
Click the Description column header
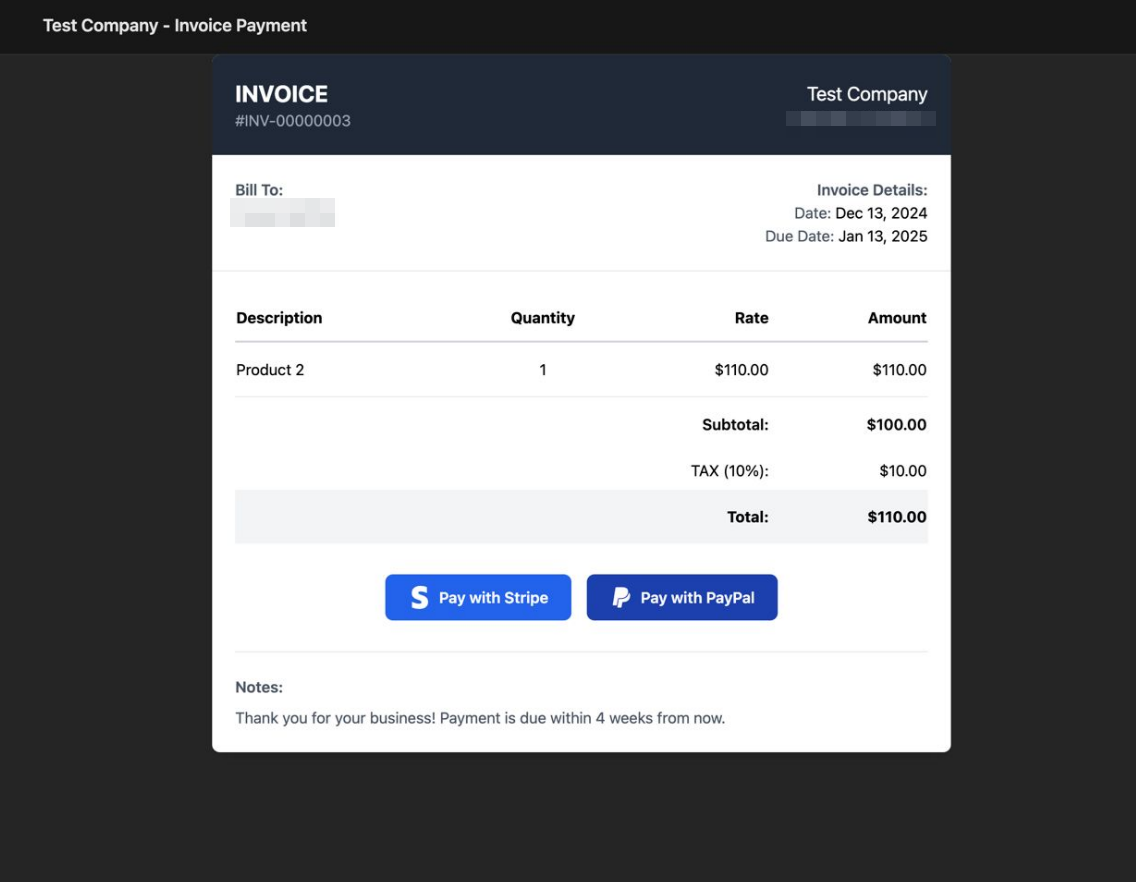click(x=279, y=317)
